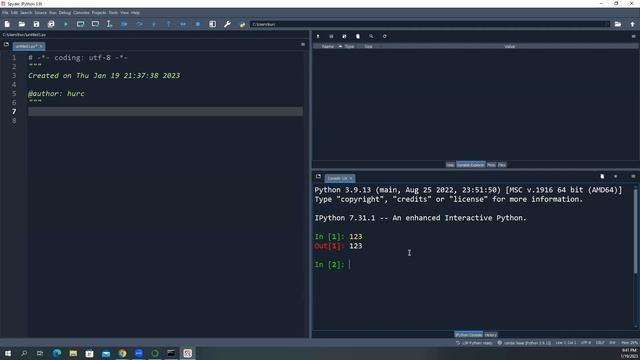Sort variables by the Type column
This screenshot has width=640, height=360.
click(x=349, y=47)
